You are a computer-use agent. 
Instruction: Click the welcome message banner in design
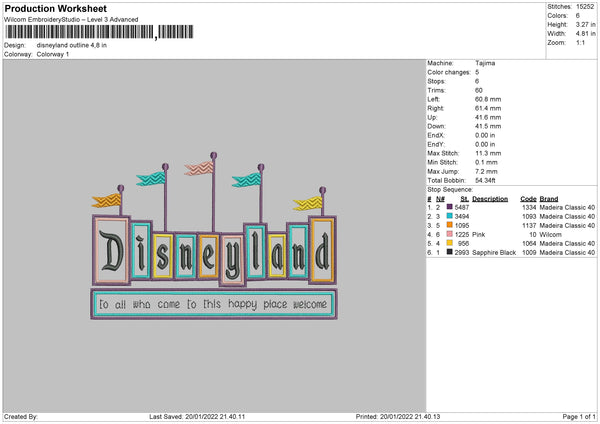pyautogui.click(x=213, y=303)
